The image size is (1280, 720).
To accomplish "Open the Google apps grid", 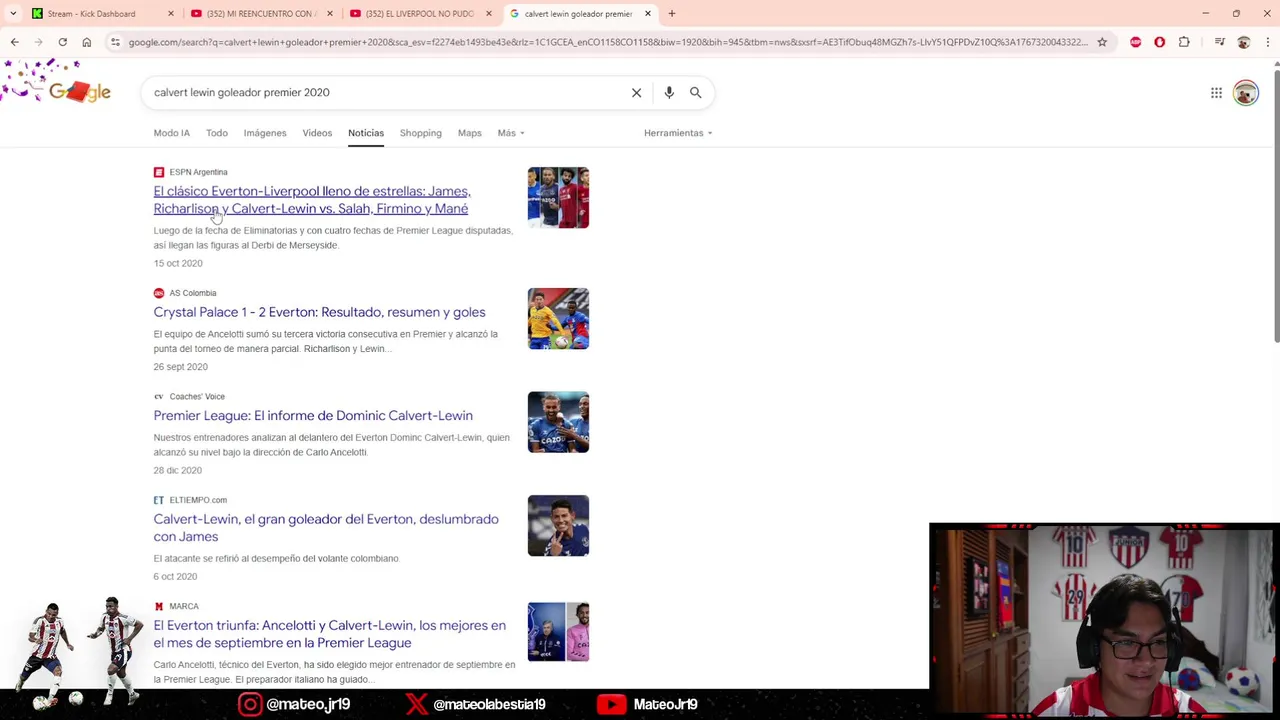I will 1216,93.
